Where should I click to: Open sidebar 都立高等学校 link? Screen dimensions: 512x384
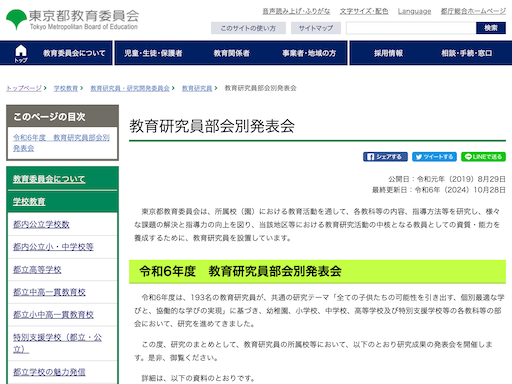(x=37, y=269)
